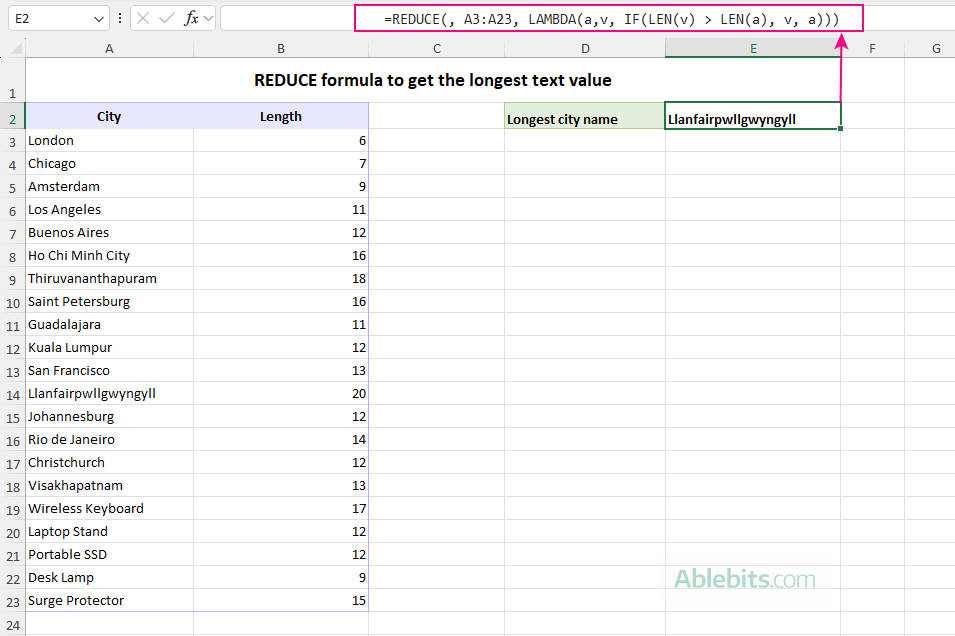Select cell containing Amsterdam

pyautogui.click(x=109, y=186)
